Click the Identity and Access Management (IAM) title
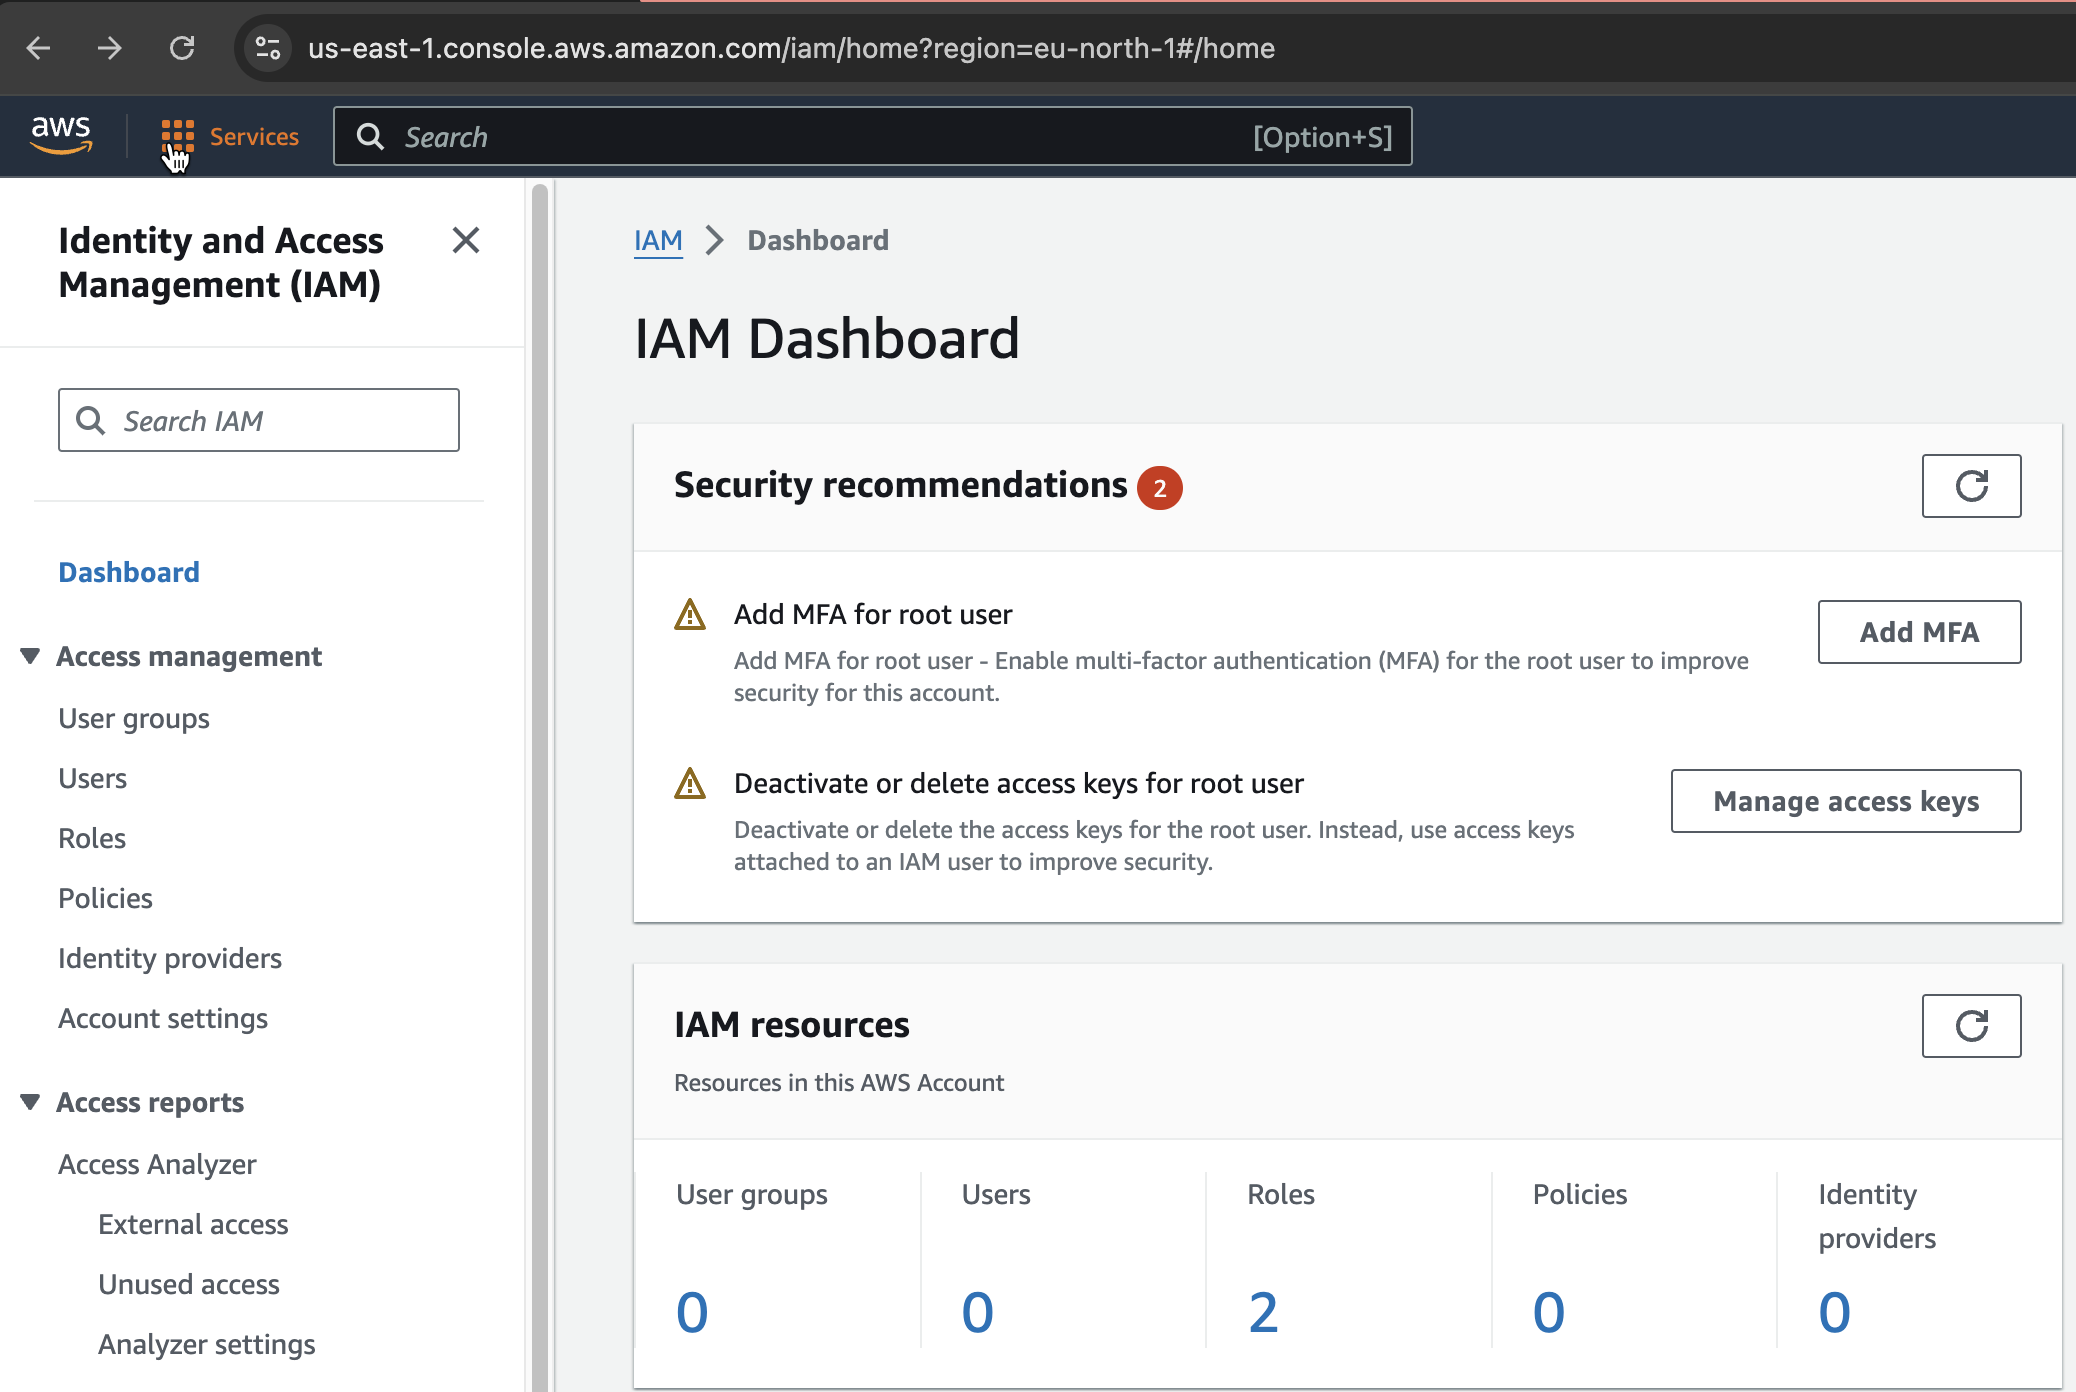The width and height of the screenshot is (2076, 1392). (x=220, y=263)
